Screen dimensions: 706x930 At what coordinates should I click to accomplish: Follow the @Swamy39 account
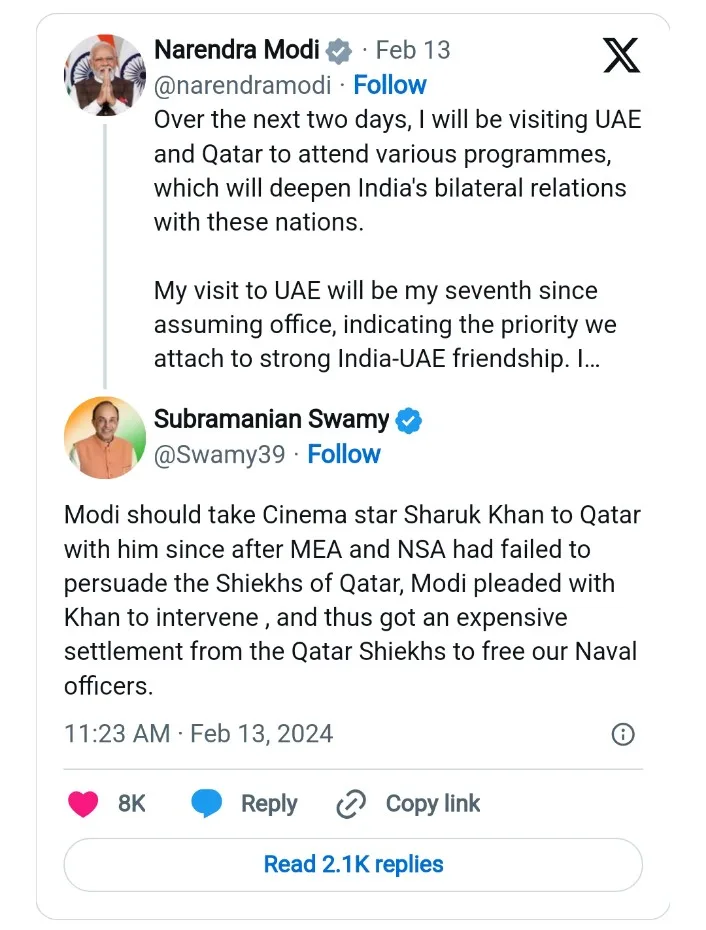tap(344, 454)
